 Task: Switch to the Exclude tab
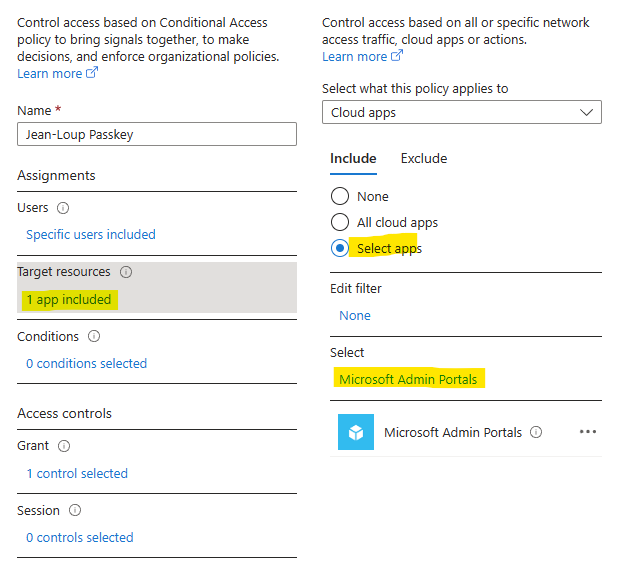[424, 159]
